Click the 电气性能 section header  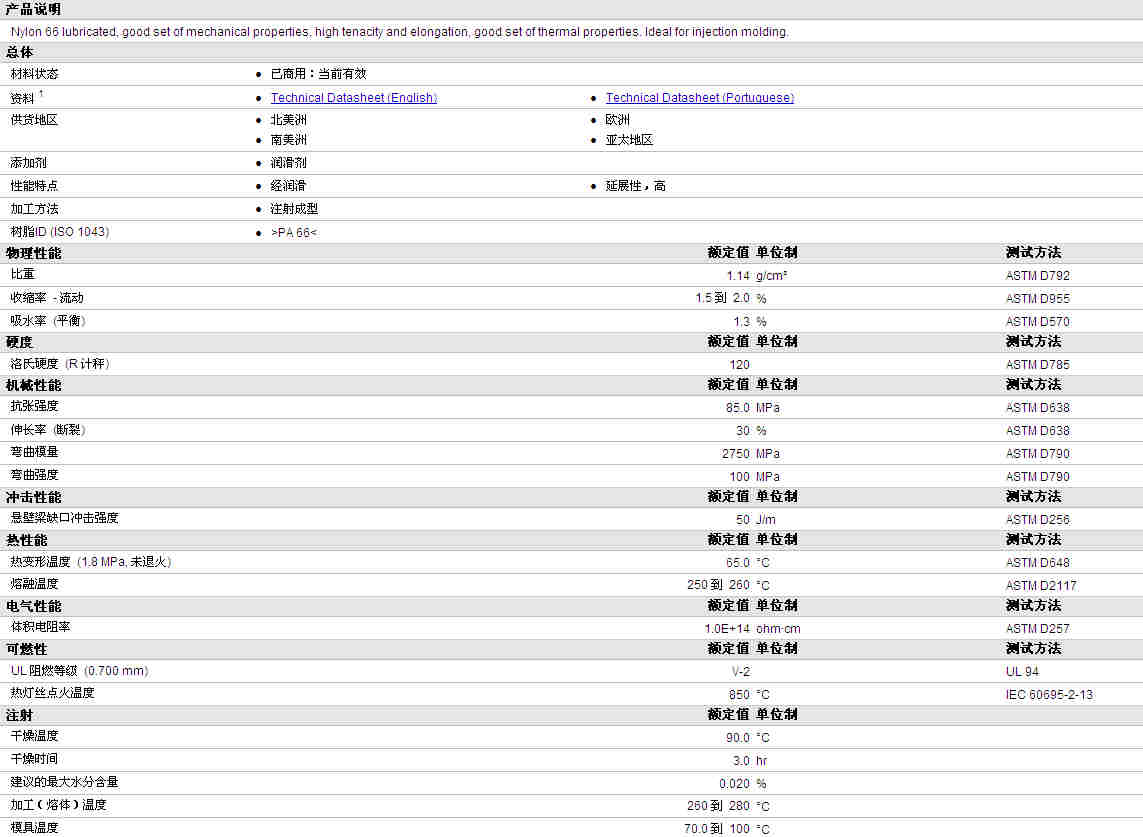point(34,607)
